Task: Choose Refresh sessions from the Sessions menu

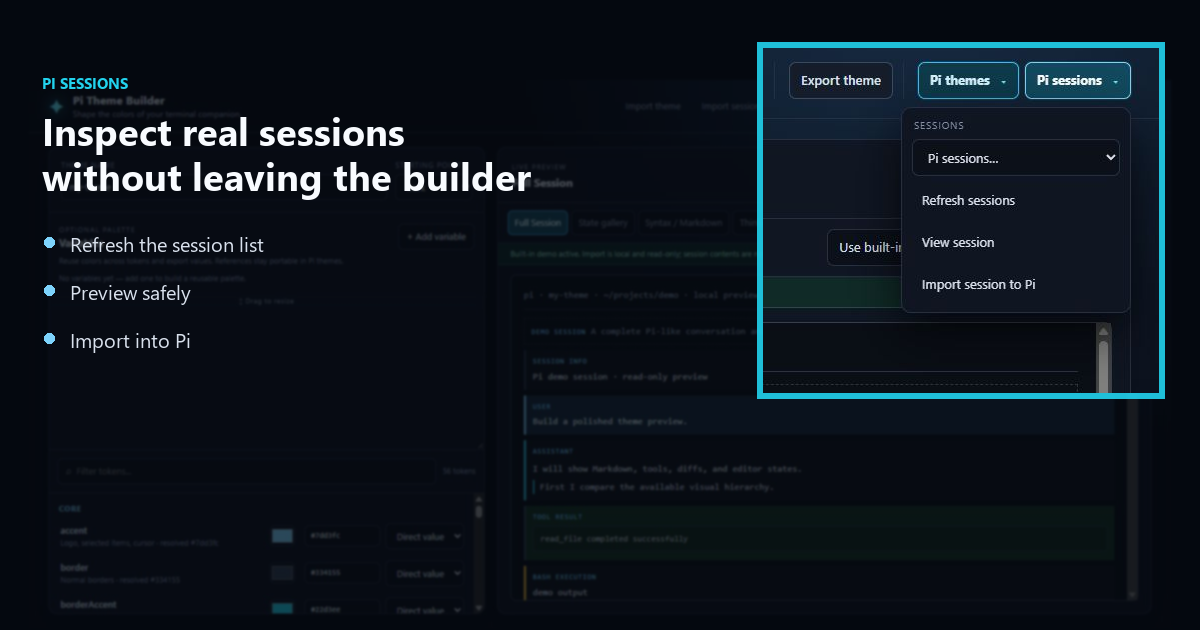Action: click(1015, 200)
